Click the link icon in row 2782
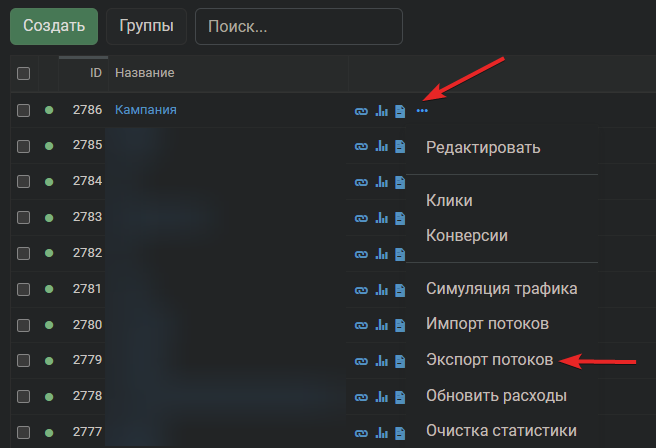 pyautogui.click(x=361, y=255)
